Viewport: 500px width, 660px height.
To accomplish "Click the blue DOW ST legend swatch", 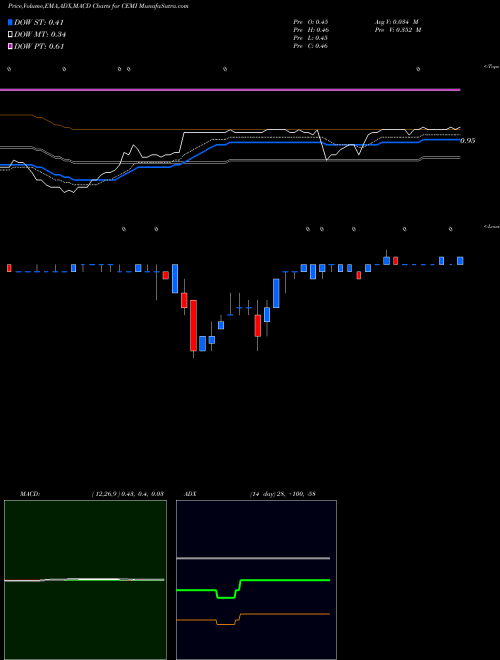I will [x=10, y=23].
